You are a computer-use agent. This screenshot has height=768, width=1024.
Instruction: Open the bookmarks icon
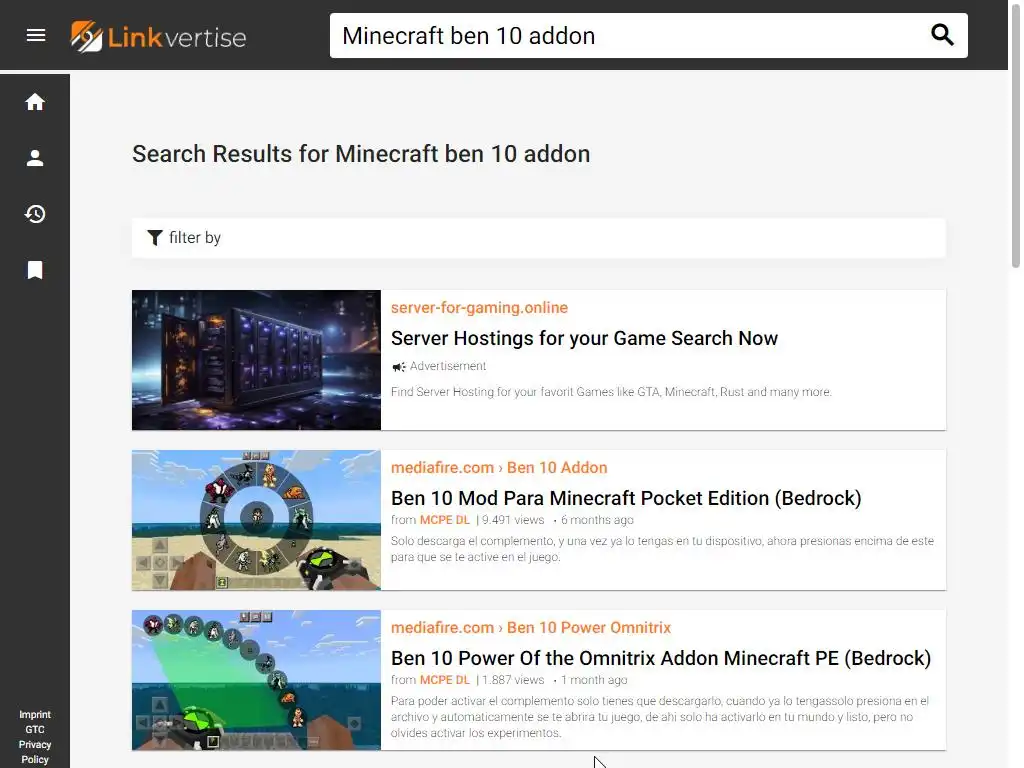click(x=35, y=270)
